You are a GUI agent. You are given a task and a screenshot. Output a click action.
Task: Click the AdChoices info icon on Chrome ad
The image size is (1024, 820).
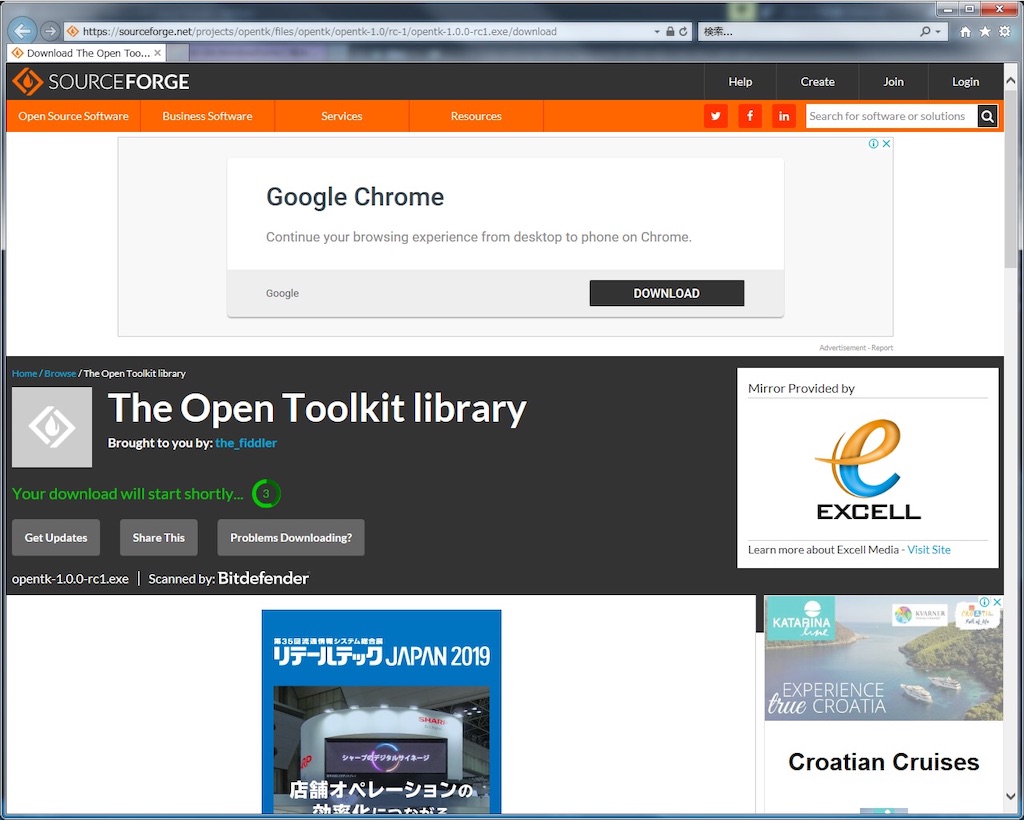point(873,144)
